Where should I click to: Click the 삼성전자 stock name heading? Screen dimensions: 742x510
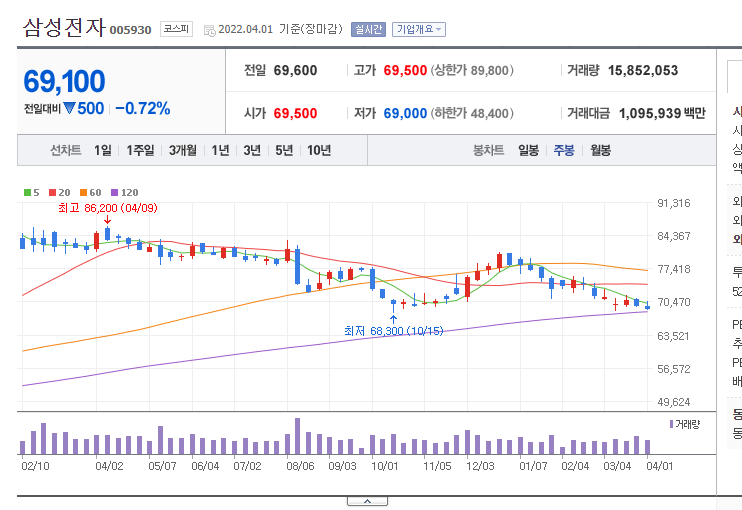pos(64,27)
